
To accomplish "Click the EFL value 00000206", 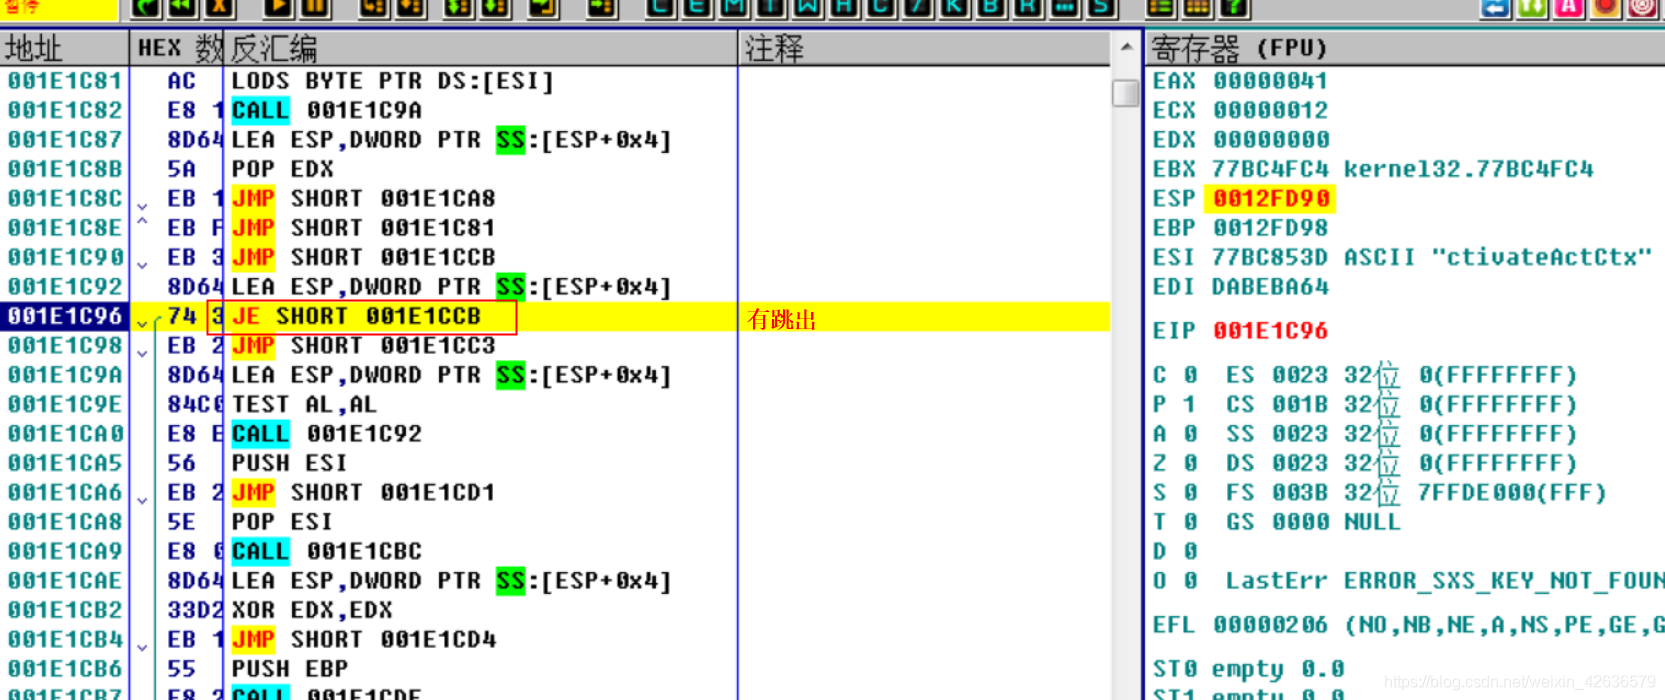I will click(1271, 625).
